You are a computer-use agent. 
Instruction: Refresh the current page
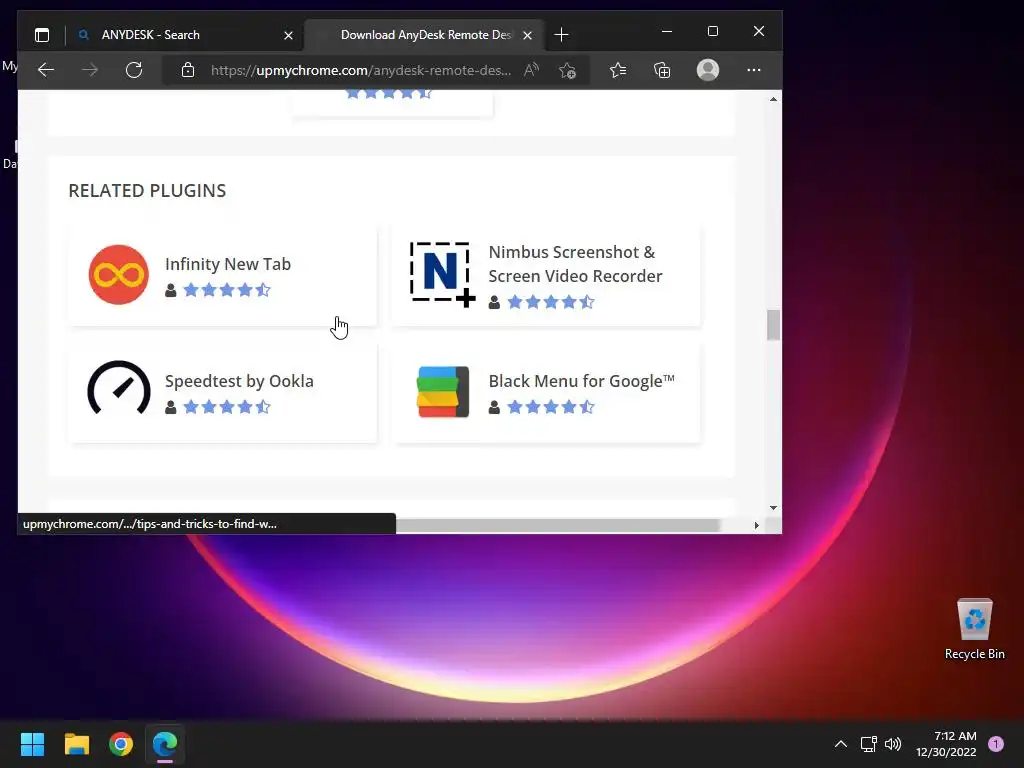(134, 70)
